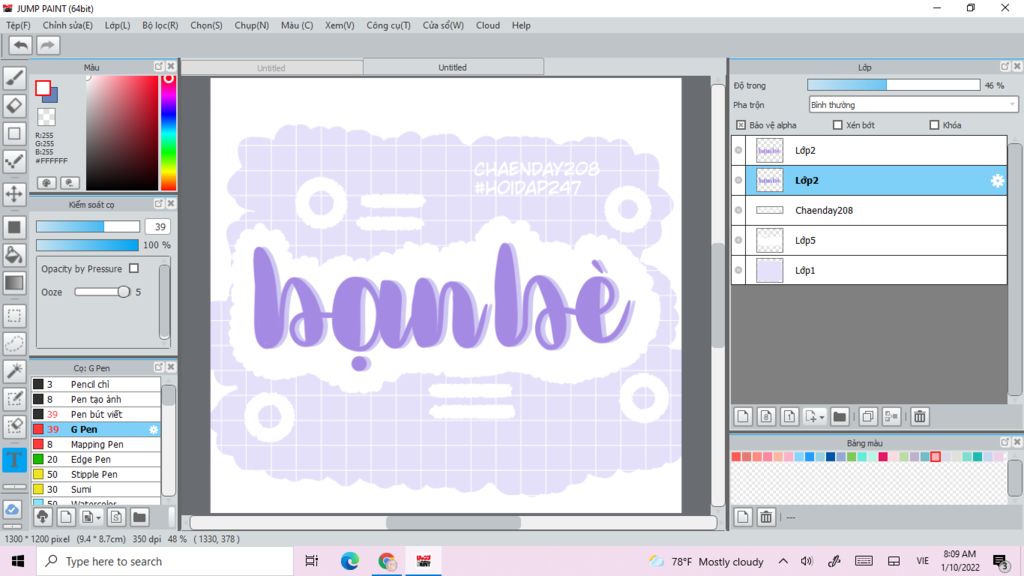This screenshot has height=576, width=1024.
Task: Select the Edge Pen brush
Action: [96, 459]
